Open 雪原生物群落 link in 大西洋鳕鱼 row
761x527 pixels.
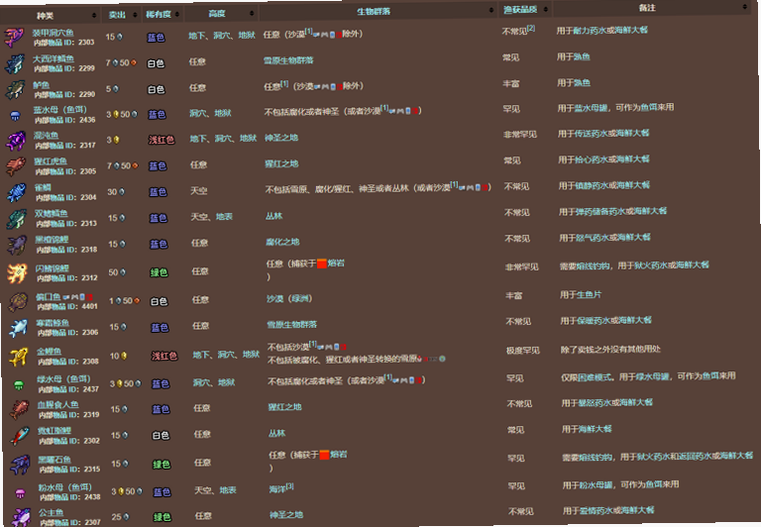[288, 61]
